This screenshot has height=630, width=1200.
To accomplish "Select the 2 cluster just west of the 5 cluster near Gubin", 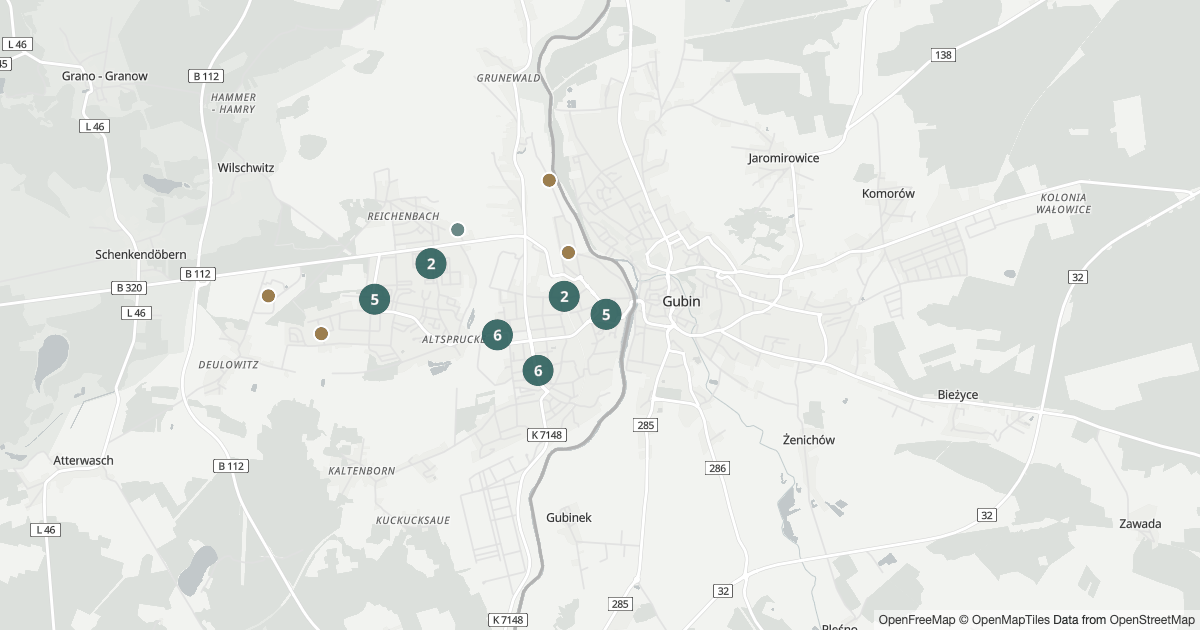I will (x=564, y=296).
